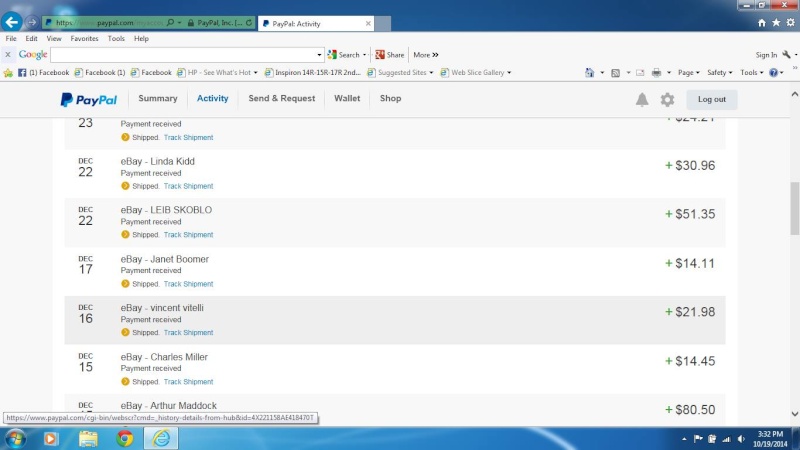Click the Shipped status icon for Linda Kidd
The image size is (800, 450).
coord(125,186)
